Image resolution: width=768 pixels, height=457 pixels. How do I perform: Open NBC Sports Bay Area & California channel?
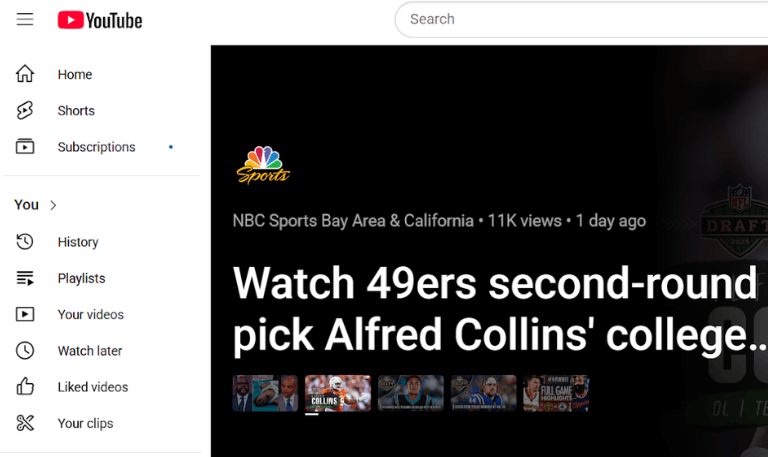[353, 221]
